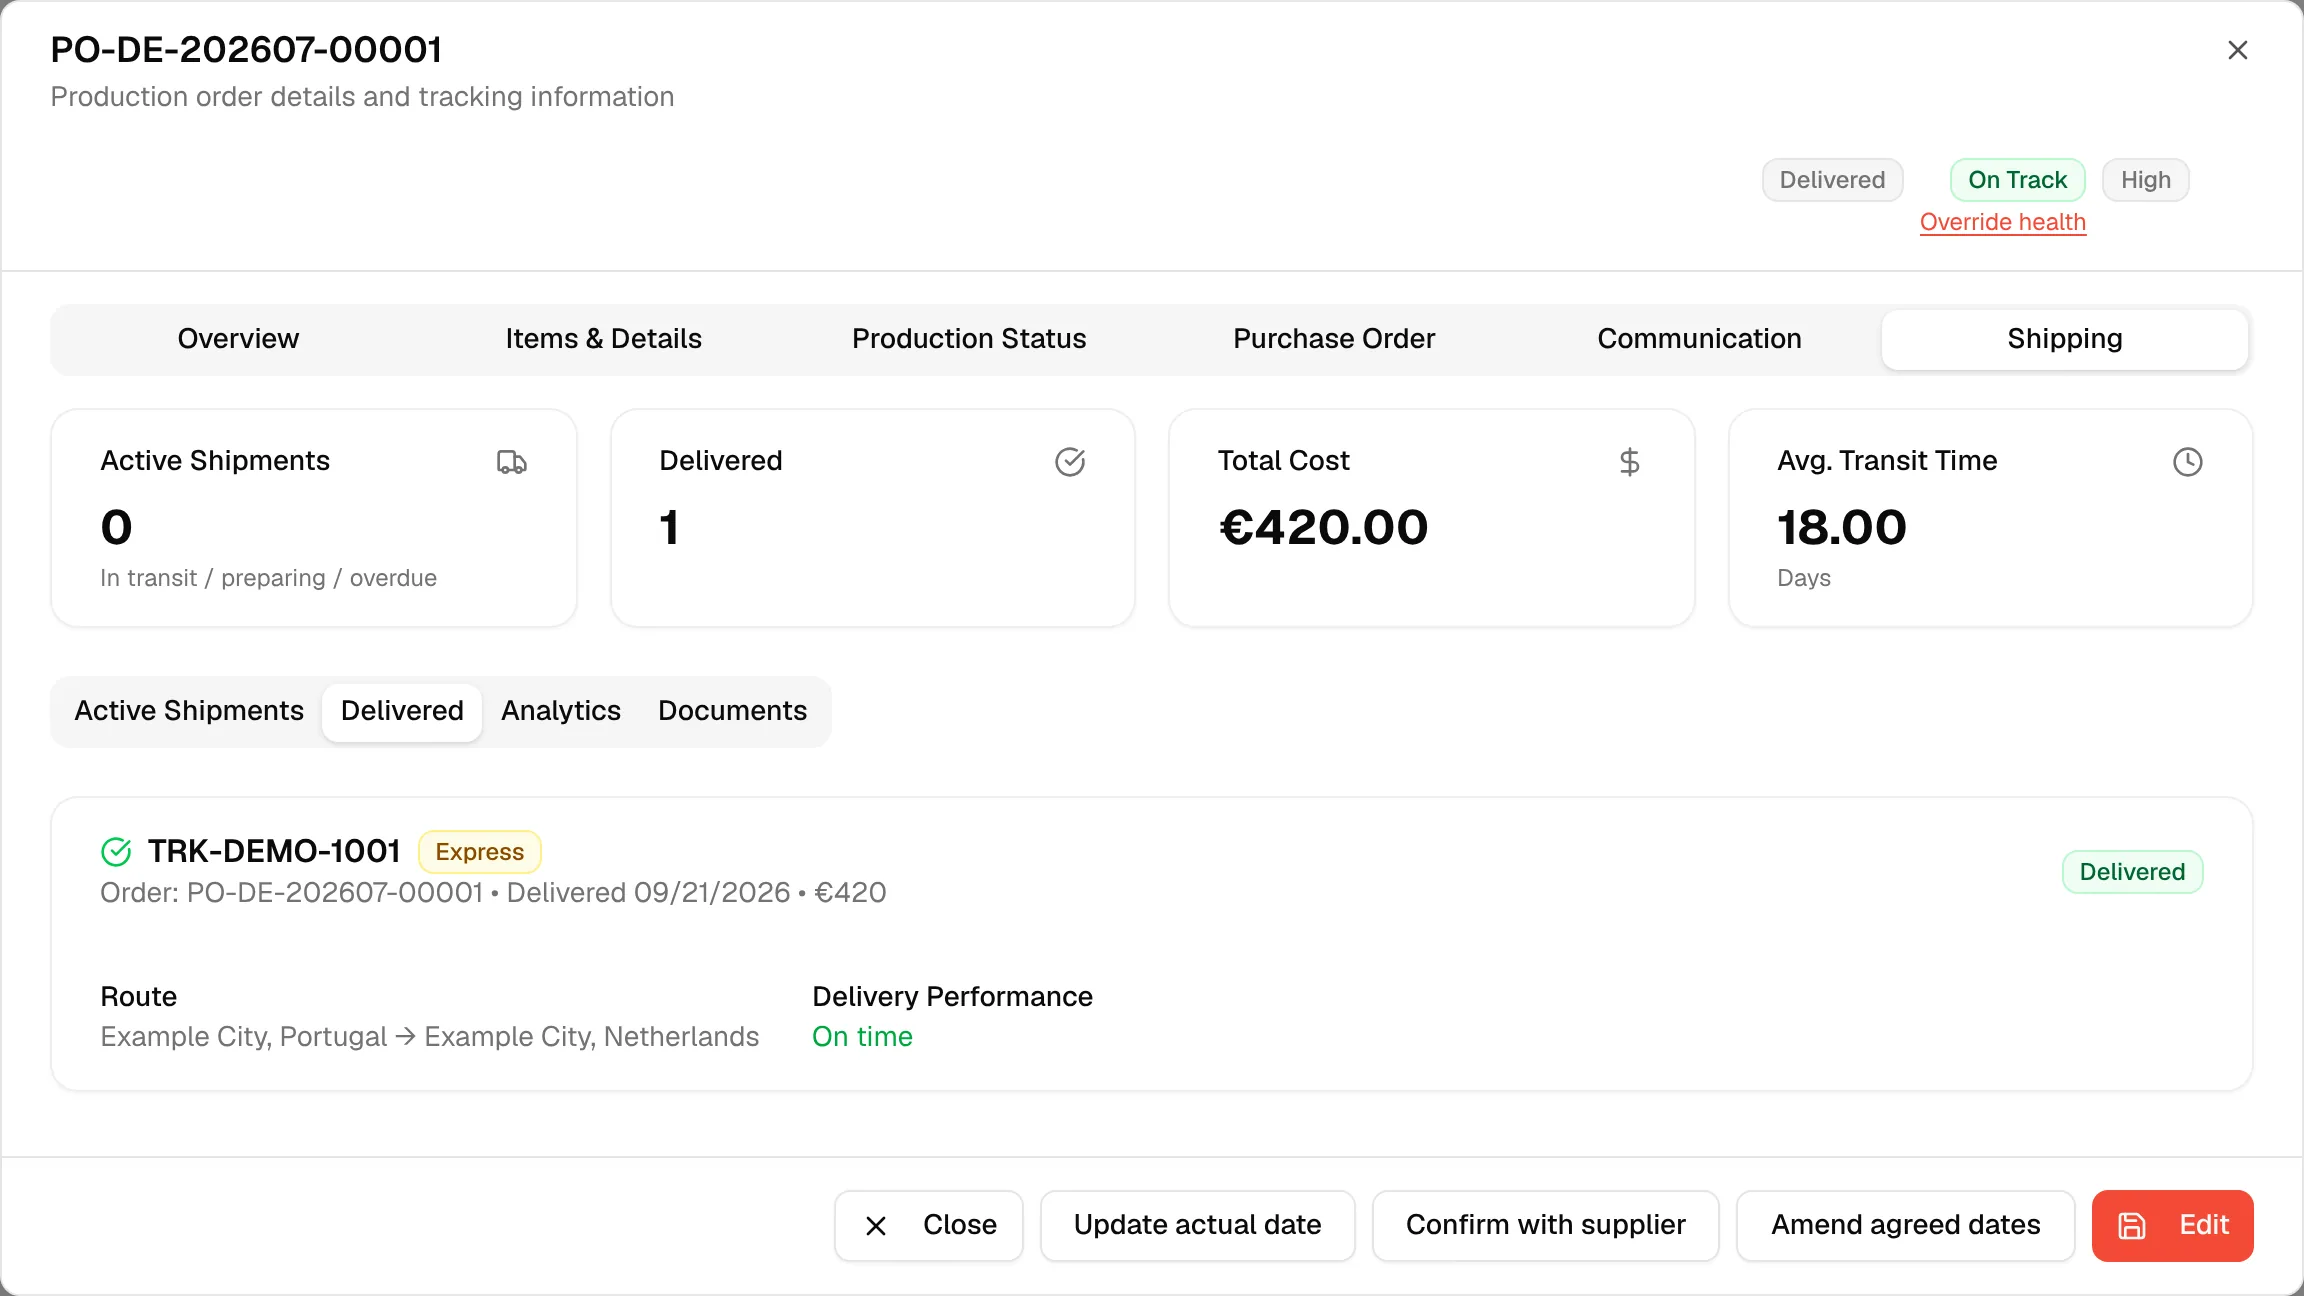The height and width of the screenshot is (1296, 2304).
Task: Select the Shipping tab
Action: click(2065, 339)
